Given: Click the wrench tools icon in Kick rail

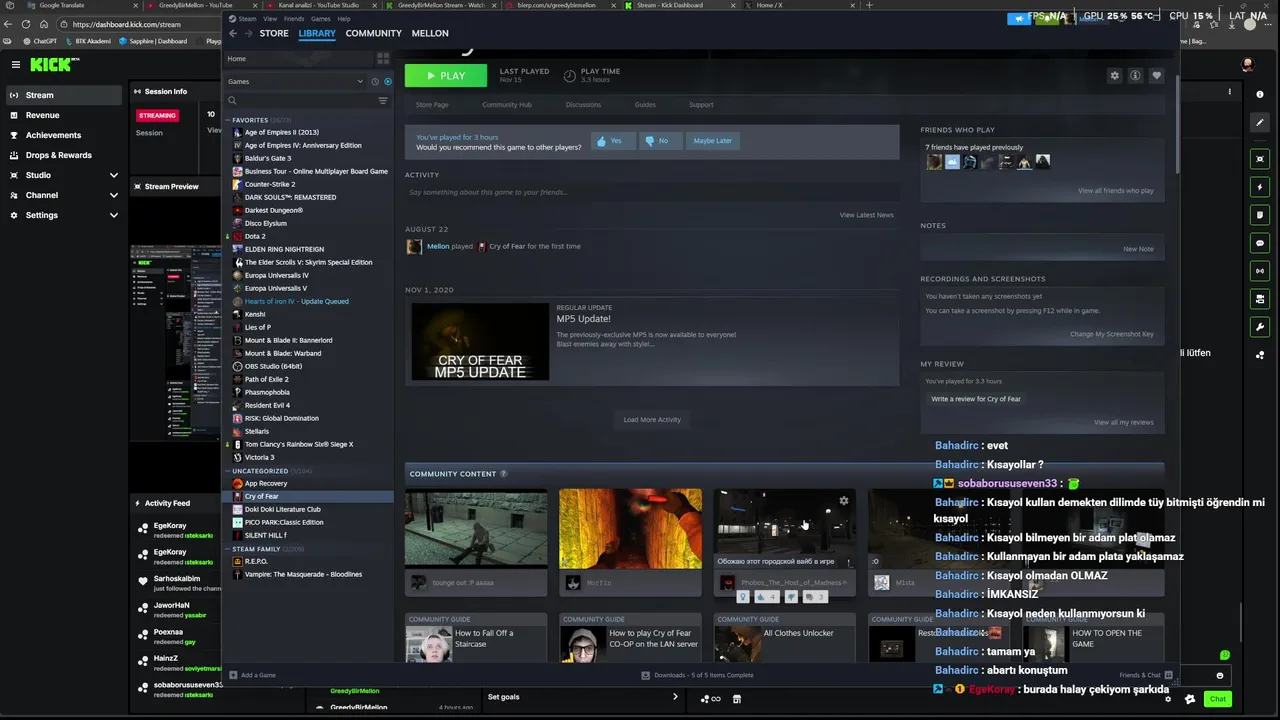Looking at the screenshot, I should tap(1260, 327).
